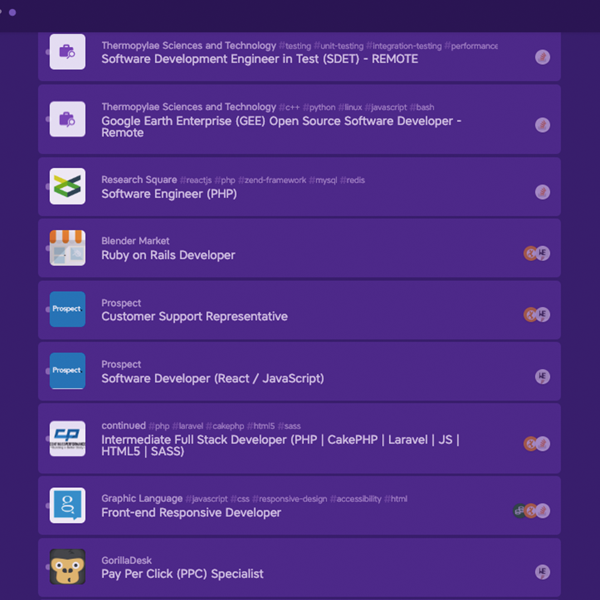
Task: Click the WE source badge on Ruby on Rails Developer row
Action: click(543, 253)
